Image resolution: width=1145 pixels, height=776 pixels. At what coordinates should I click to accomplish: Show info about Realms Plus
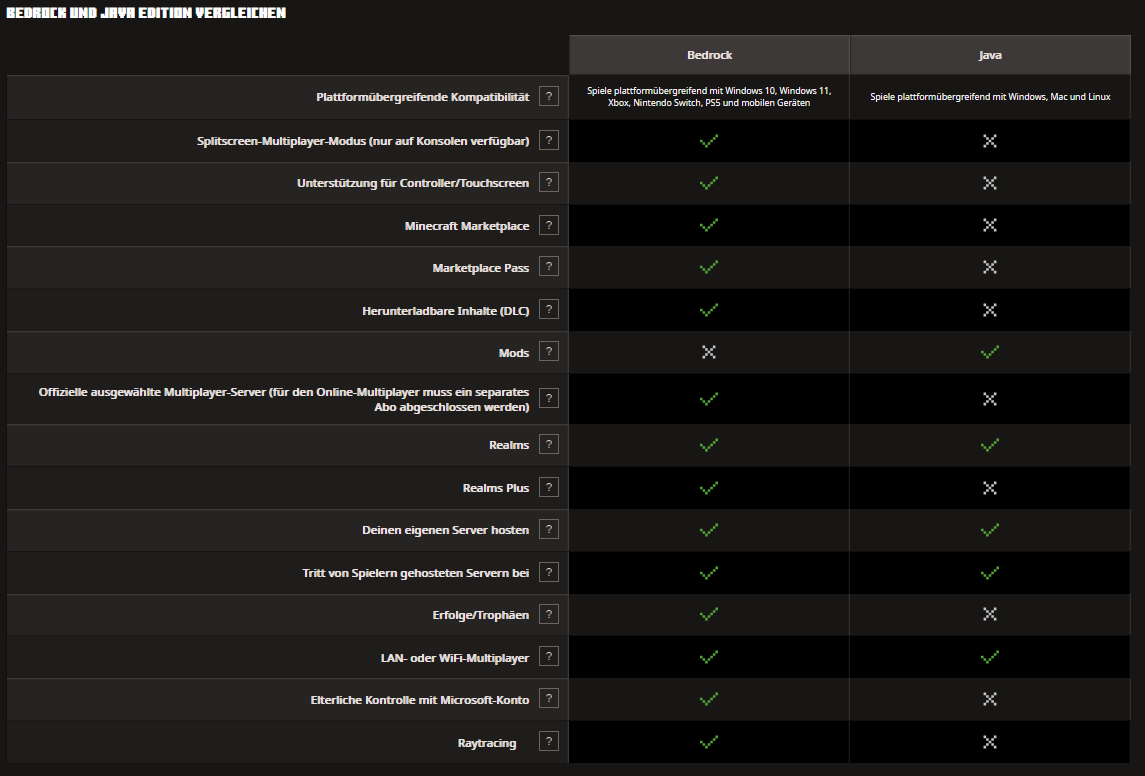[x=548, y=487]
